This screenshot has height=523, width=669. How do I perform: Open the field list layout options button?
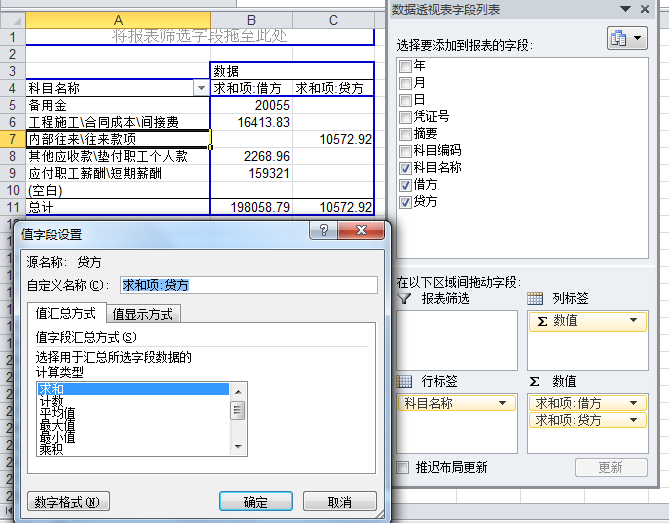[626, 39]
